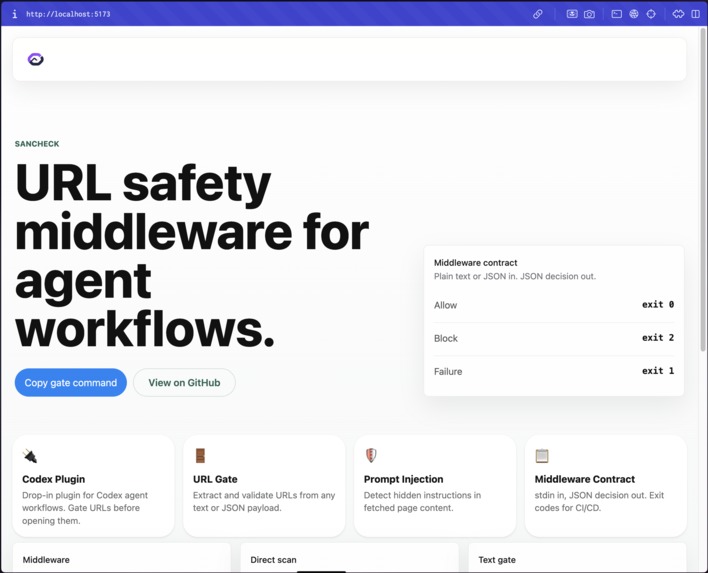
Task: Open the View on GitHub link
Action: [x=184, y=382]
